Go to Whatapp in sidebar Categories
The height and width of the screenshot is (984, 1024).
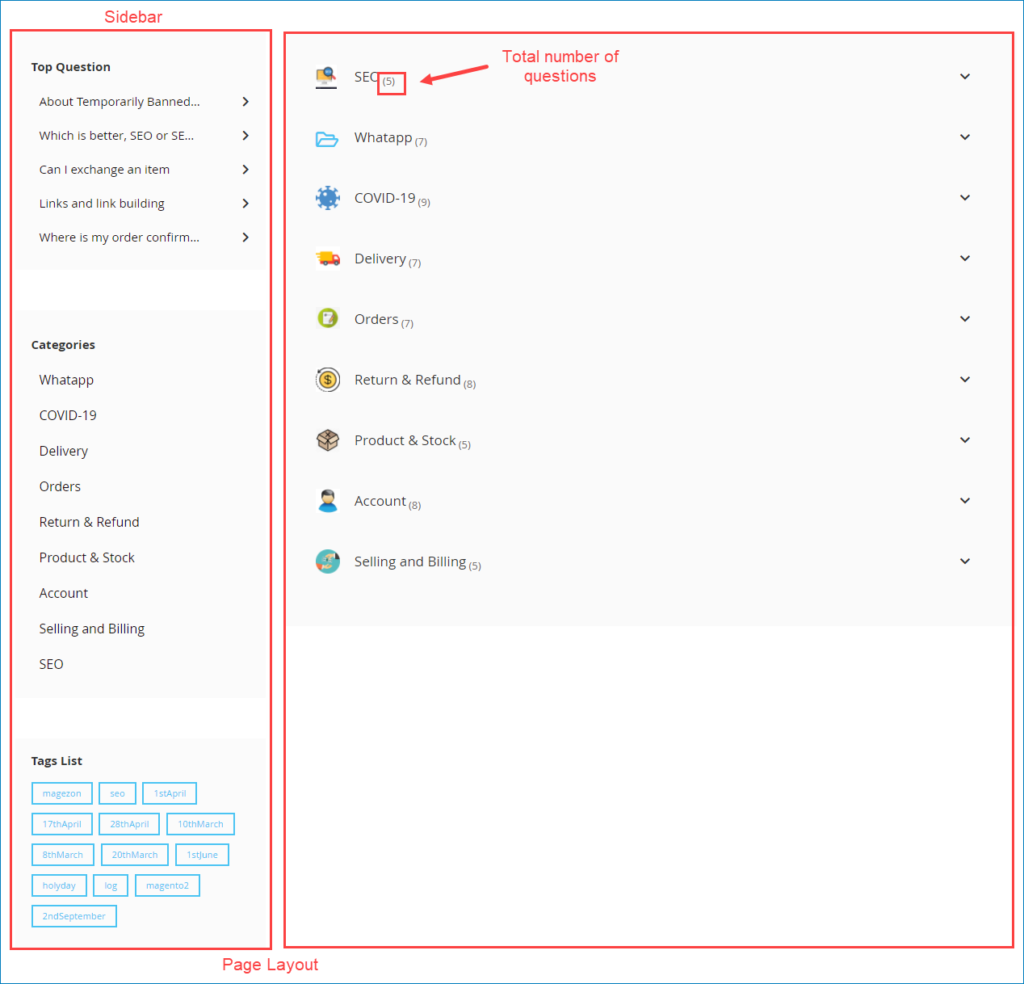click(x=67, y=380)
